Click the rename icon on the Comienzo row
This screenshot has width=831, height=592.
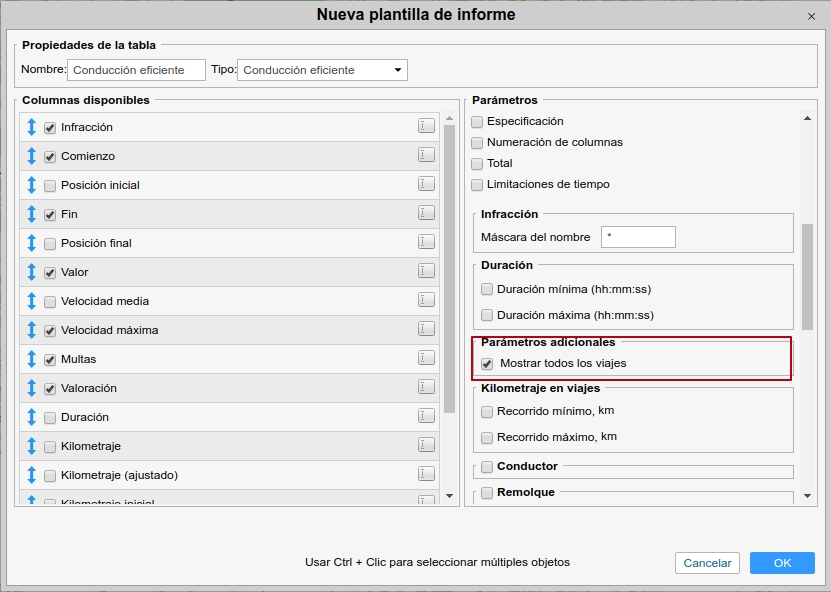426,155
